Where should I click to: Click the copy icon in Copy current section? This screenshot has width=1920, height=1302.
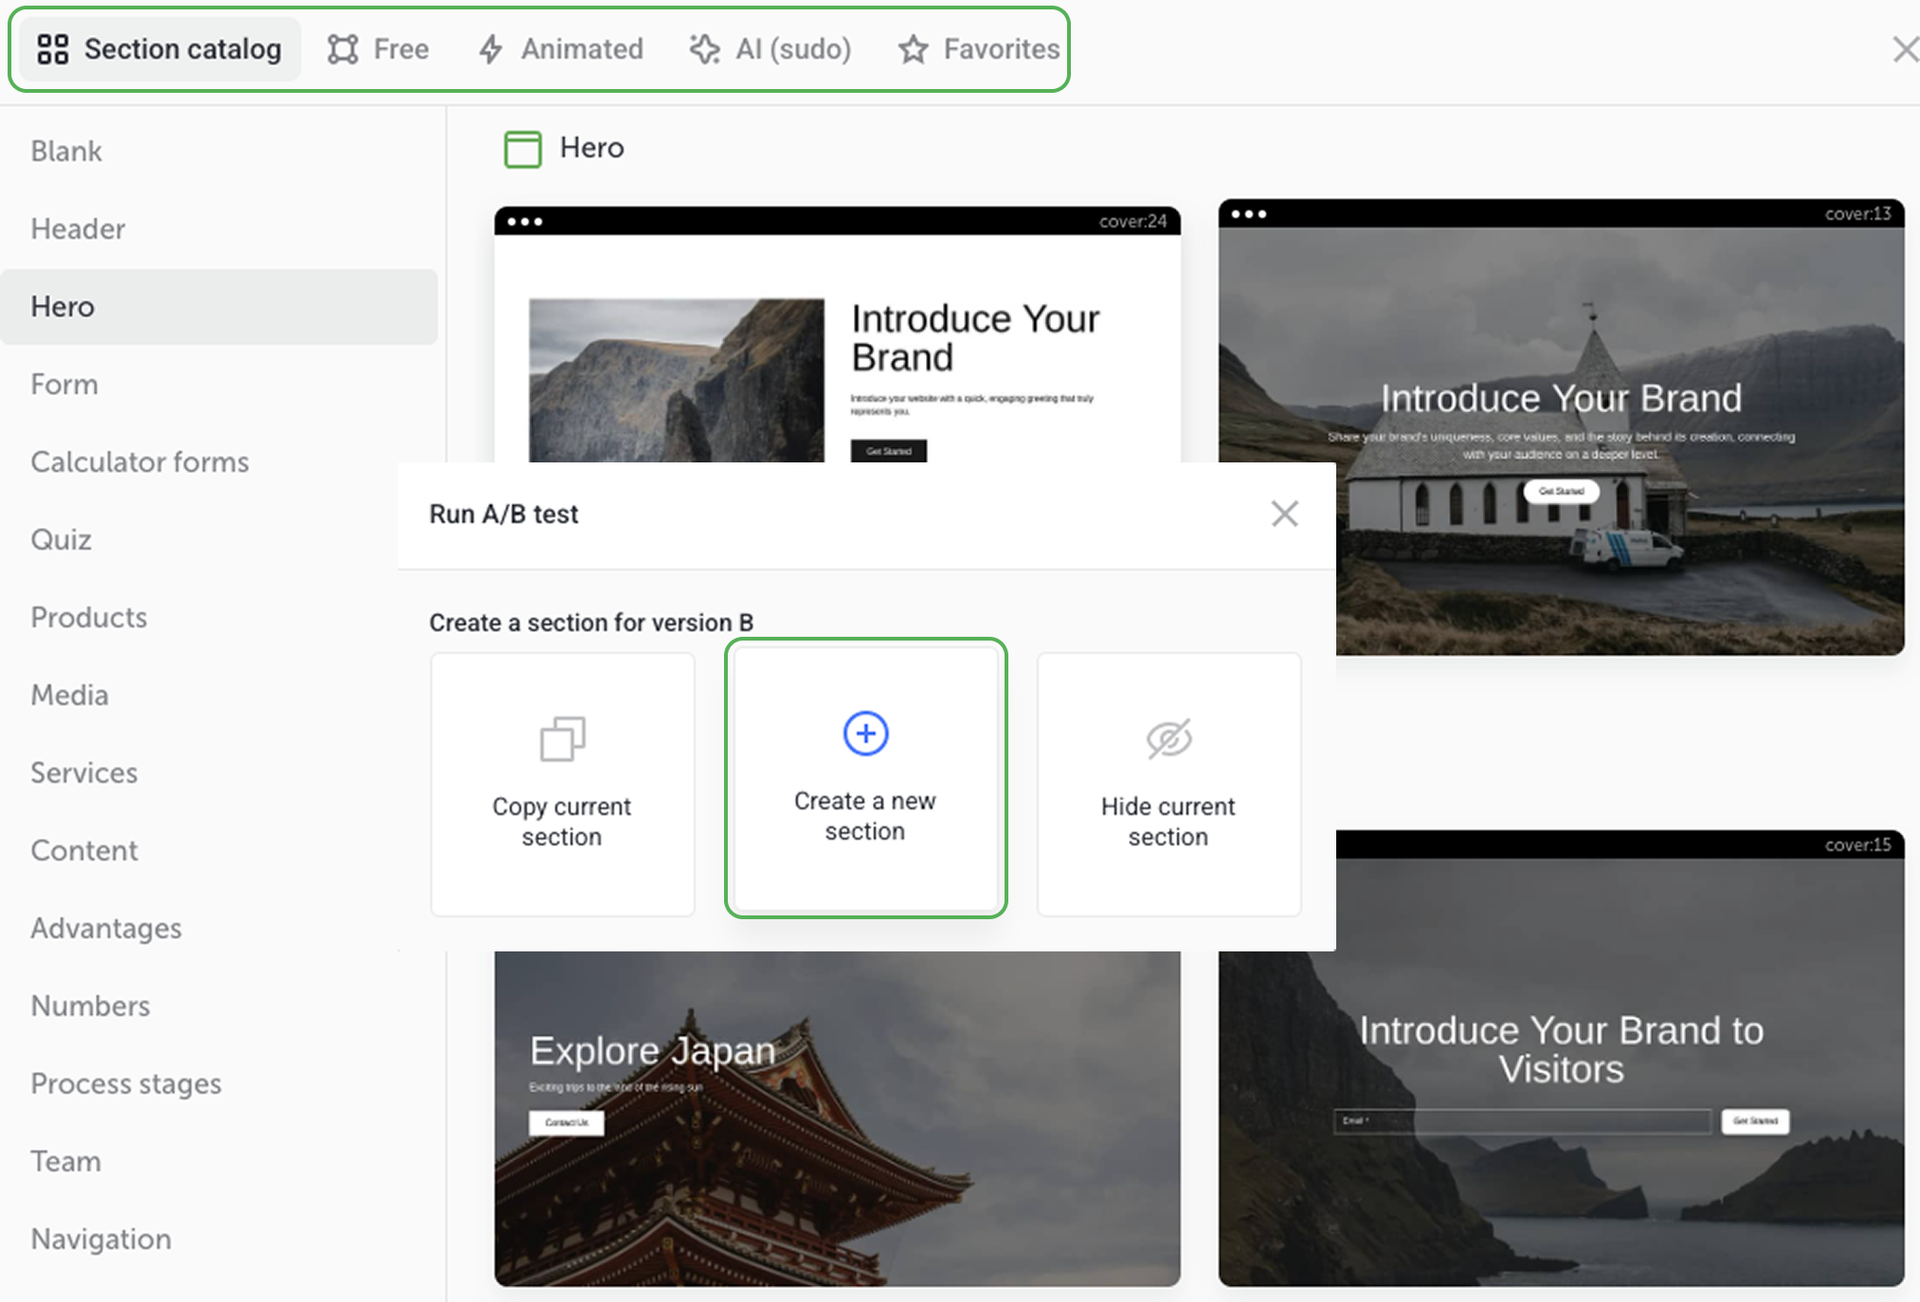(562, 739)
